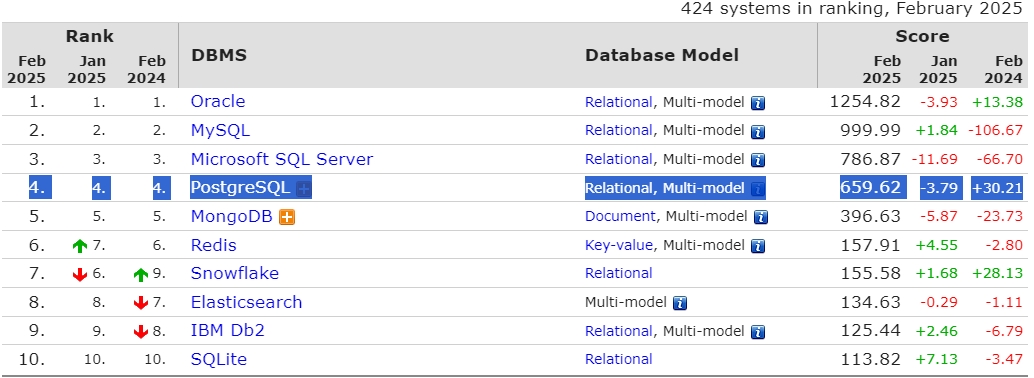Click '424 systems in ranking, February 2025' caption
This screenshot has width=1034, height=378.
[851, 9]
